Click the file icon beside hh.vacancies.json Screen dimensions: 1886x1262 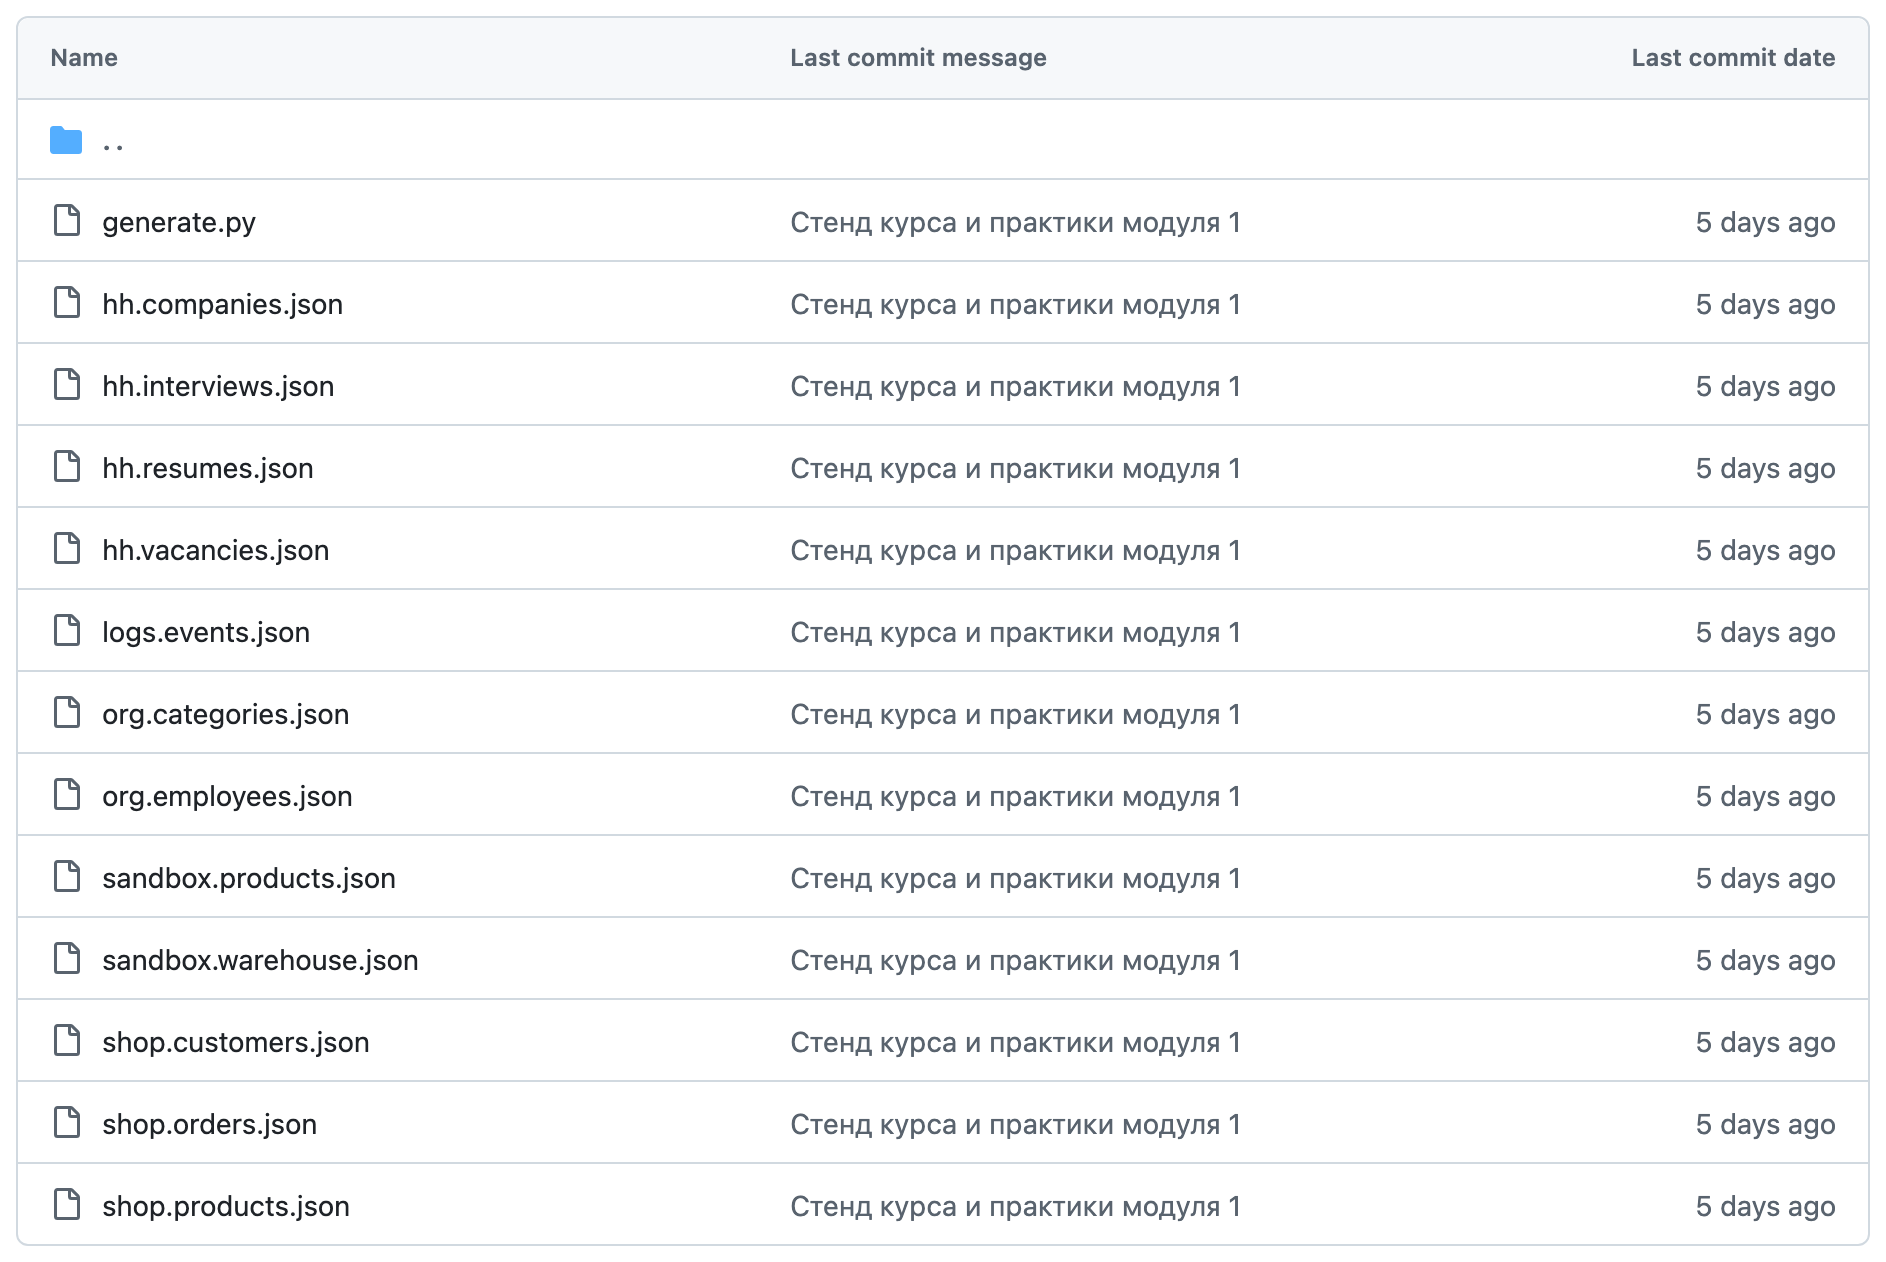coord(67,549)
